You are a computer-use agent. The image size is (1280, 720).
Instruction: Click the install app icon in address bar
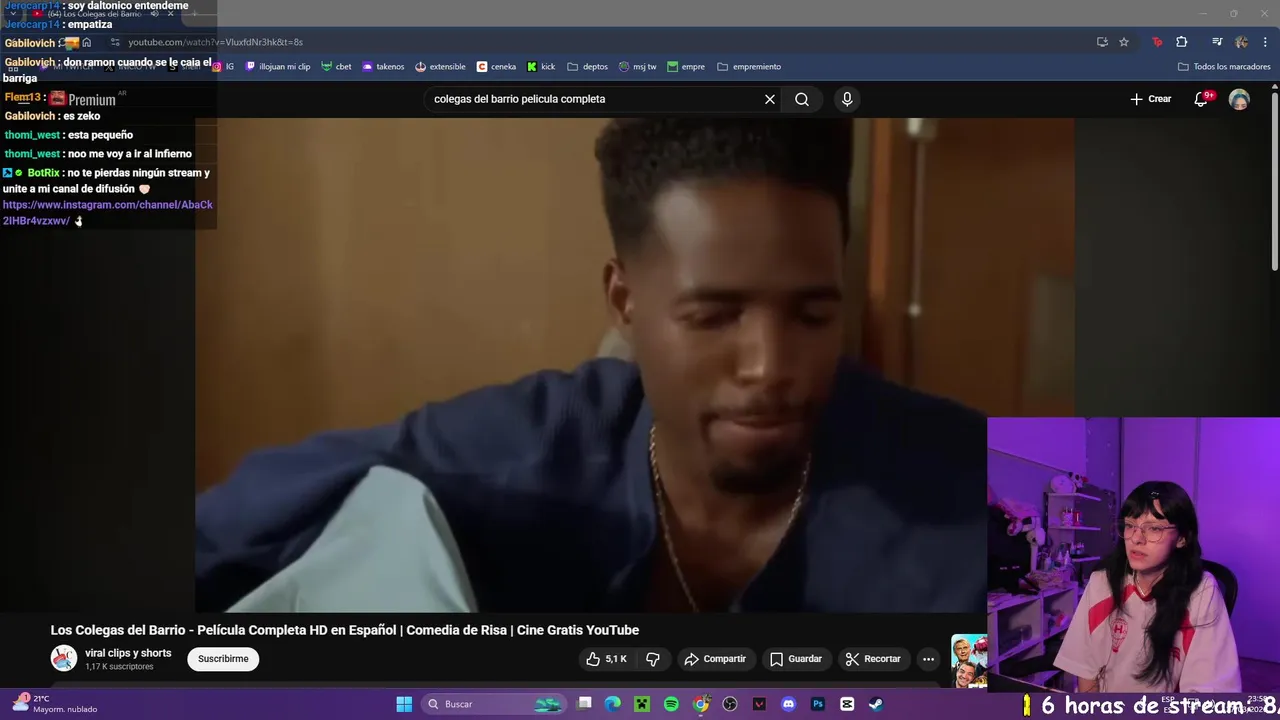(x=1102, y=42)
